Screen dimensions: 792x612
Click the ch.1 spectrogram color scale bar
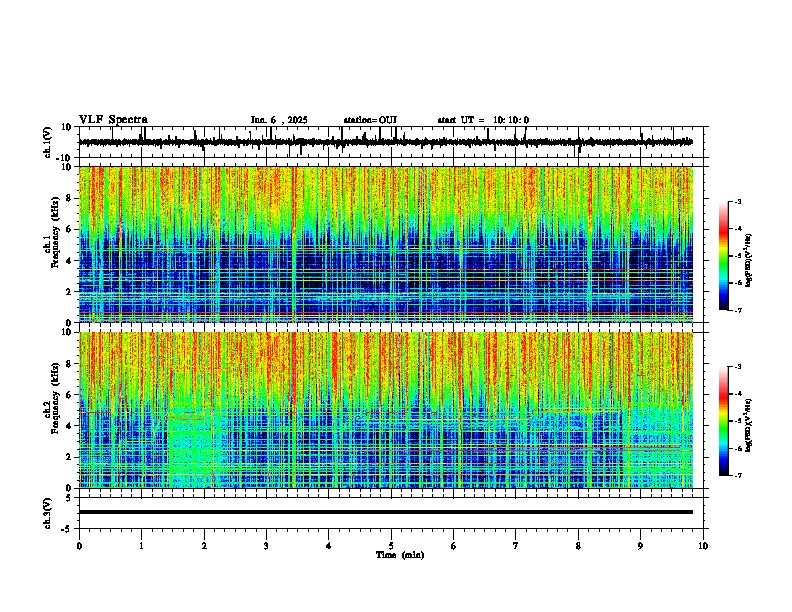[x=724, y=256]
